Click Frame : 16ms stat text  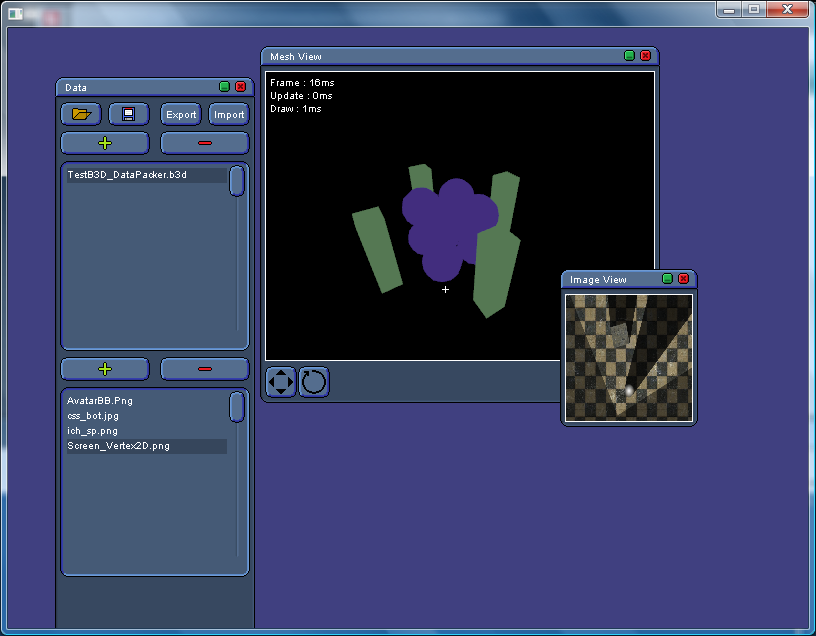pyautogui.click(x=302, y=83)
